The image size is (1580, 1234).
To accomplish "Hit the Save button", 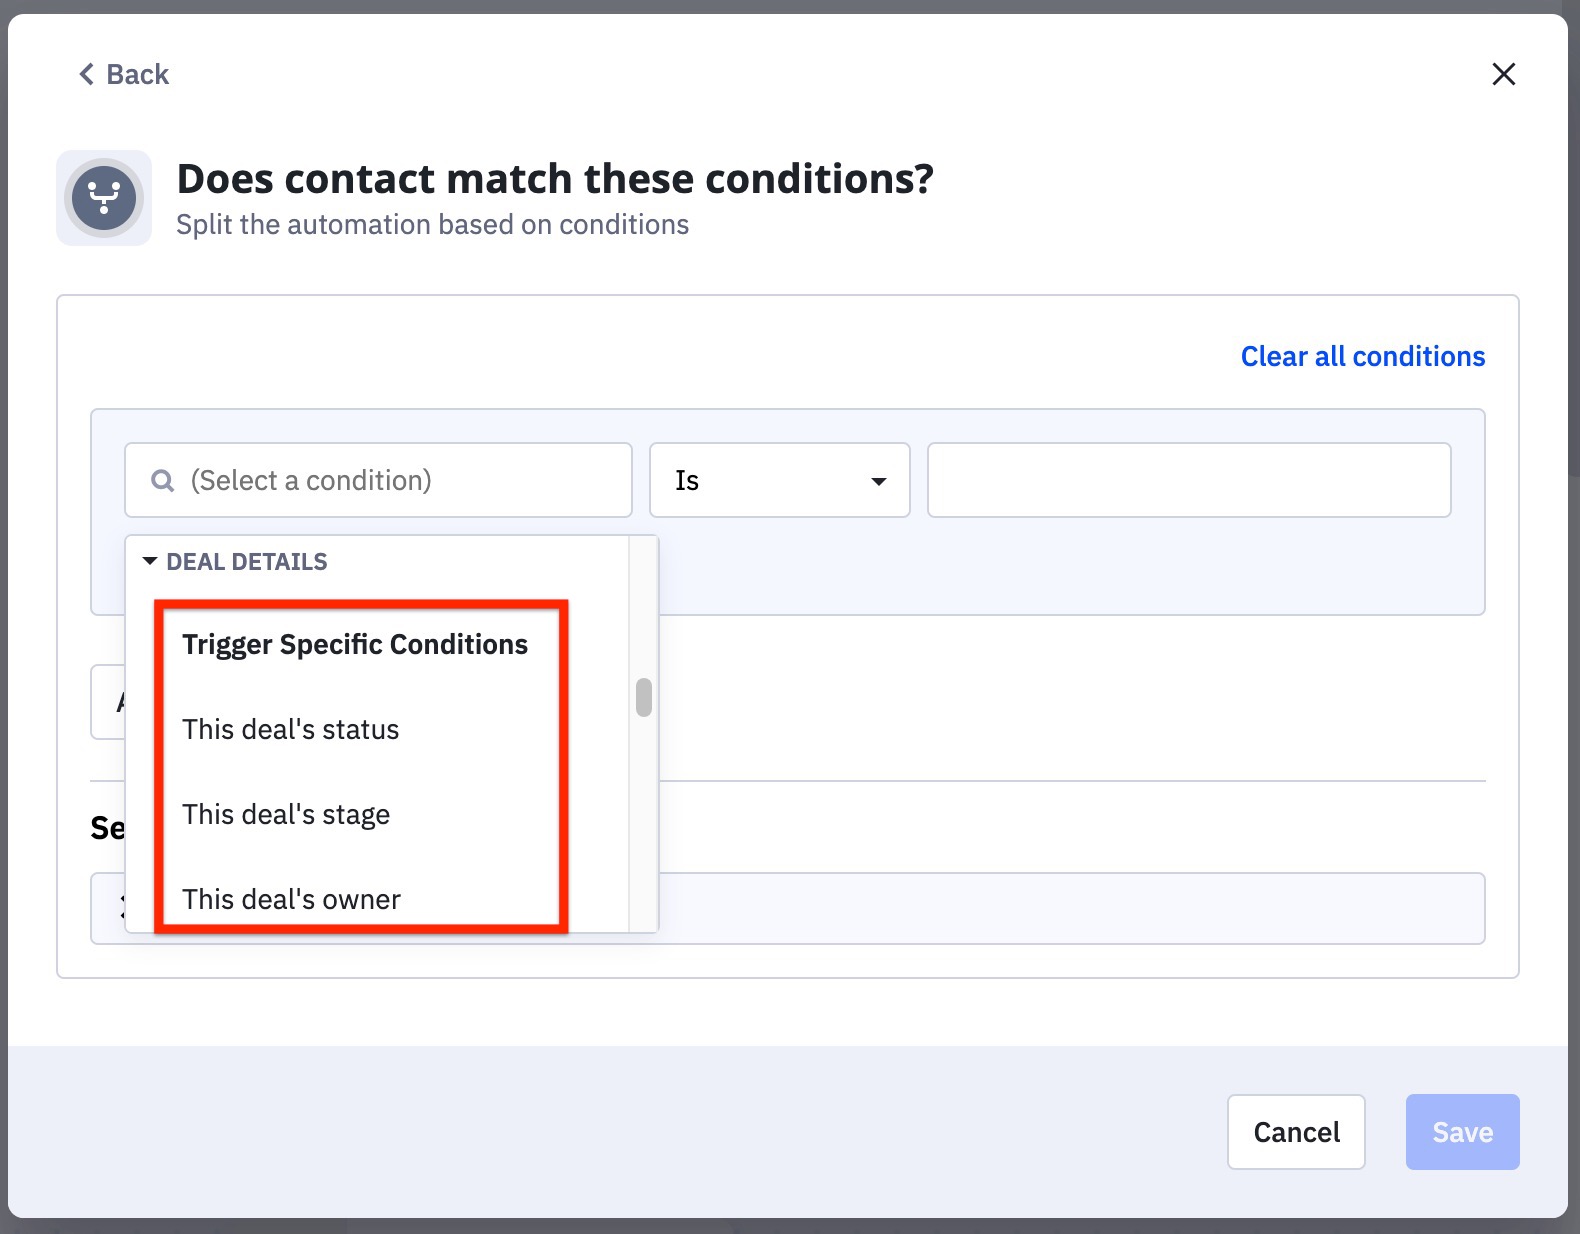I will [1461, 1132].
